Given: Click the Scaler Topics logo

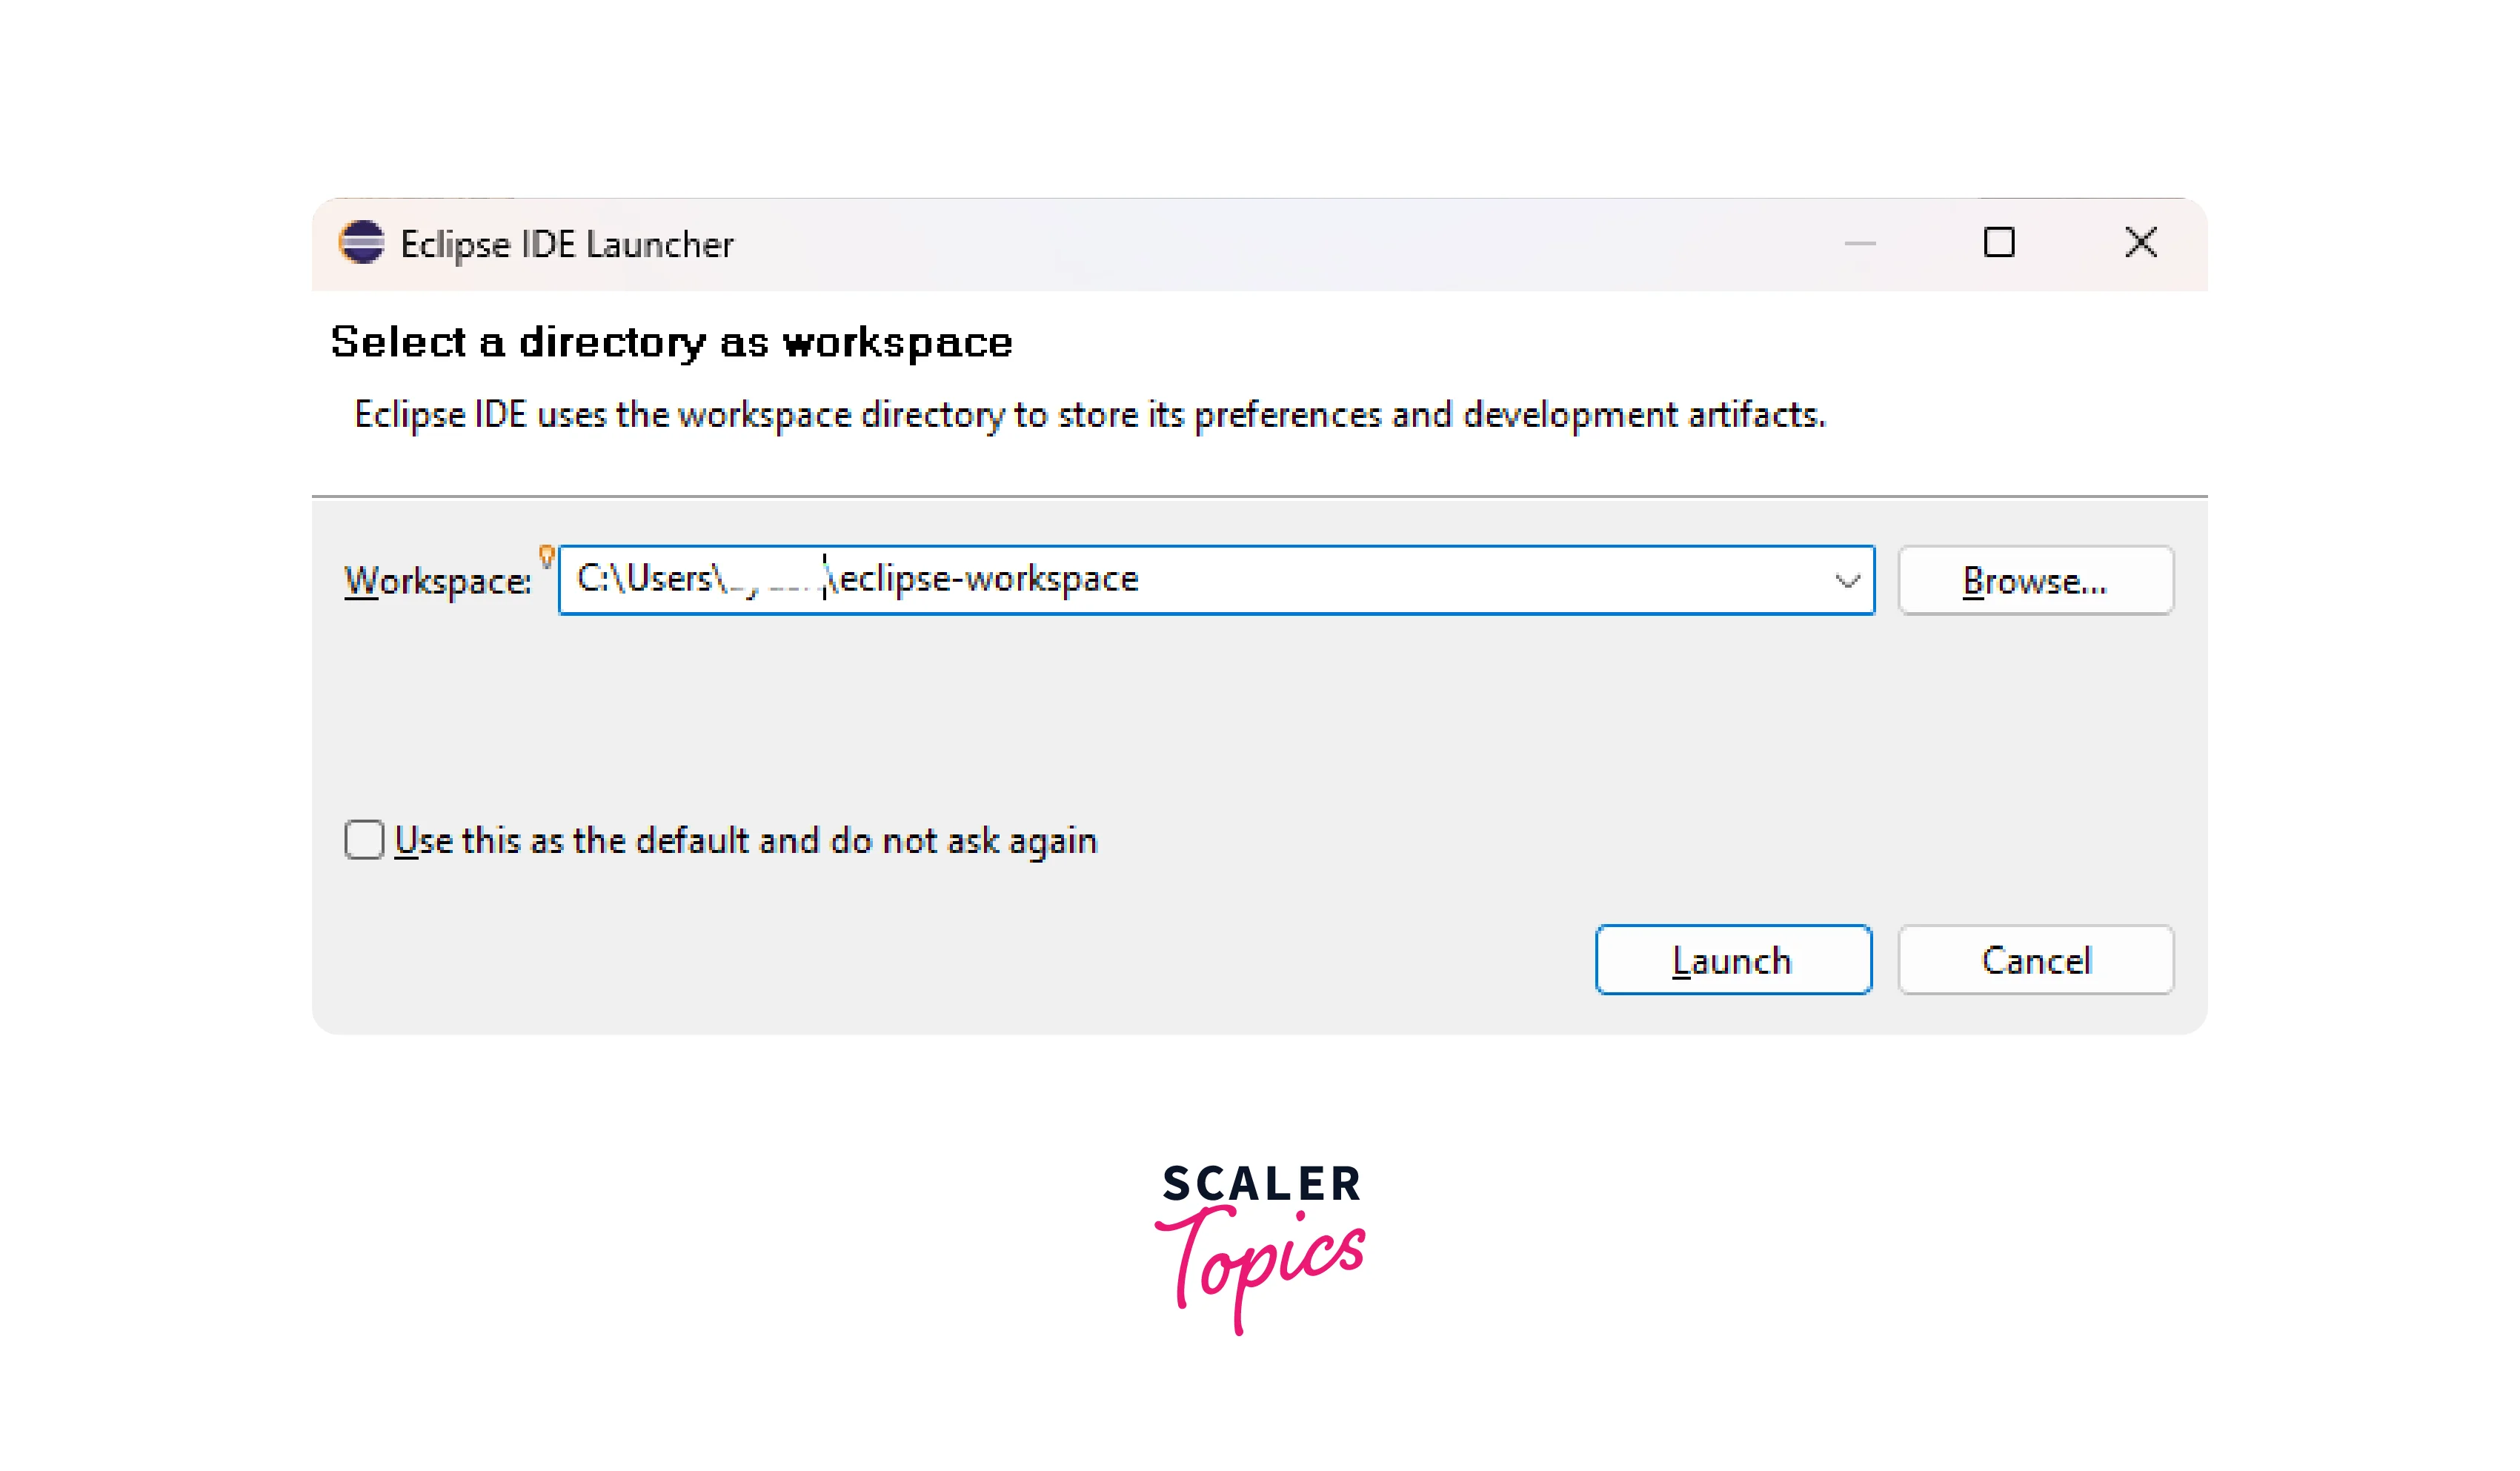Looking at the screenshot, I should 1260,1249.
